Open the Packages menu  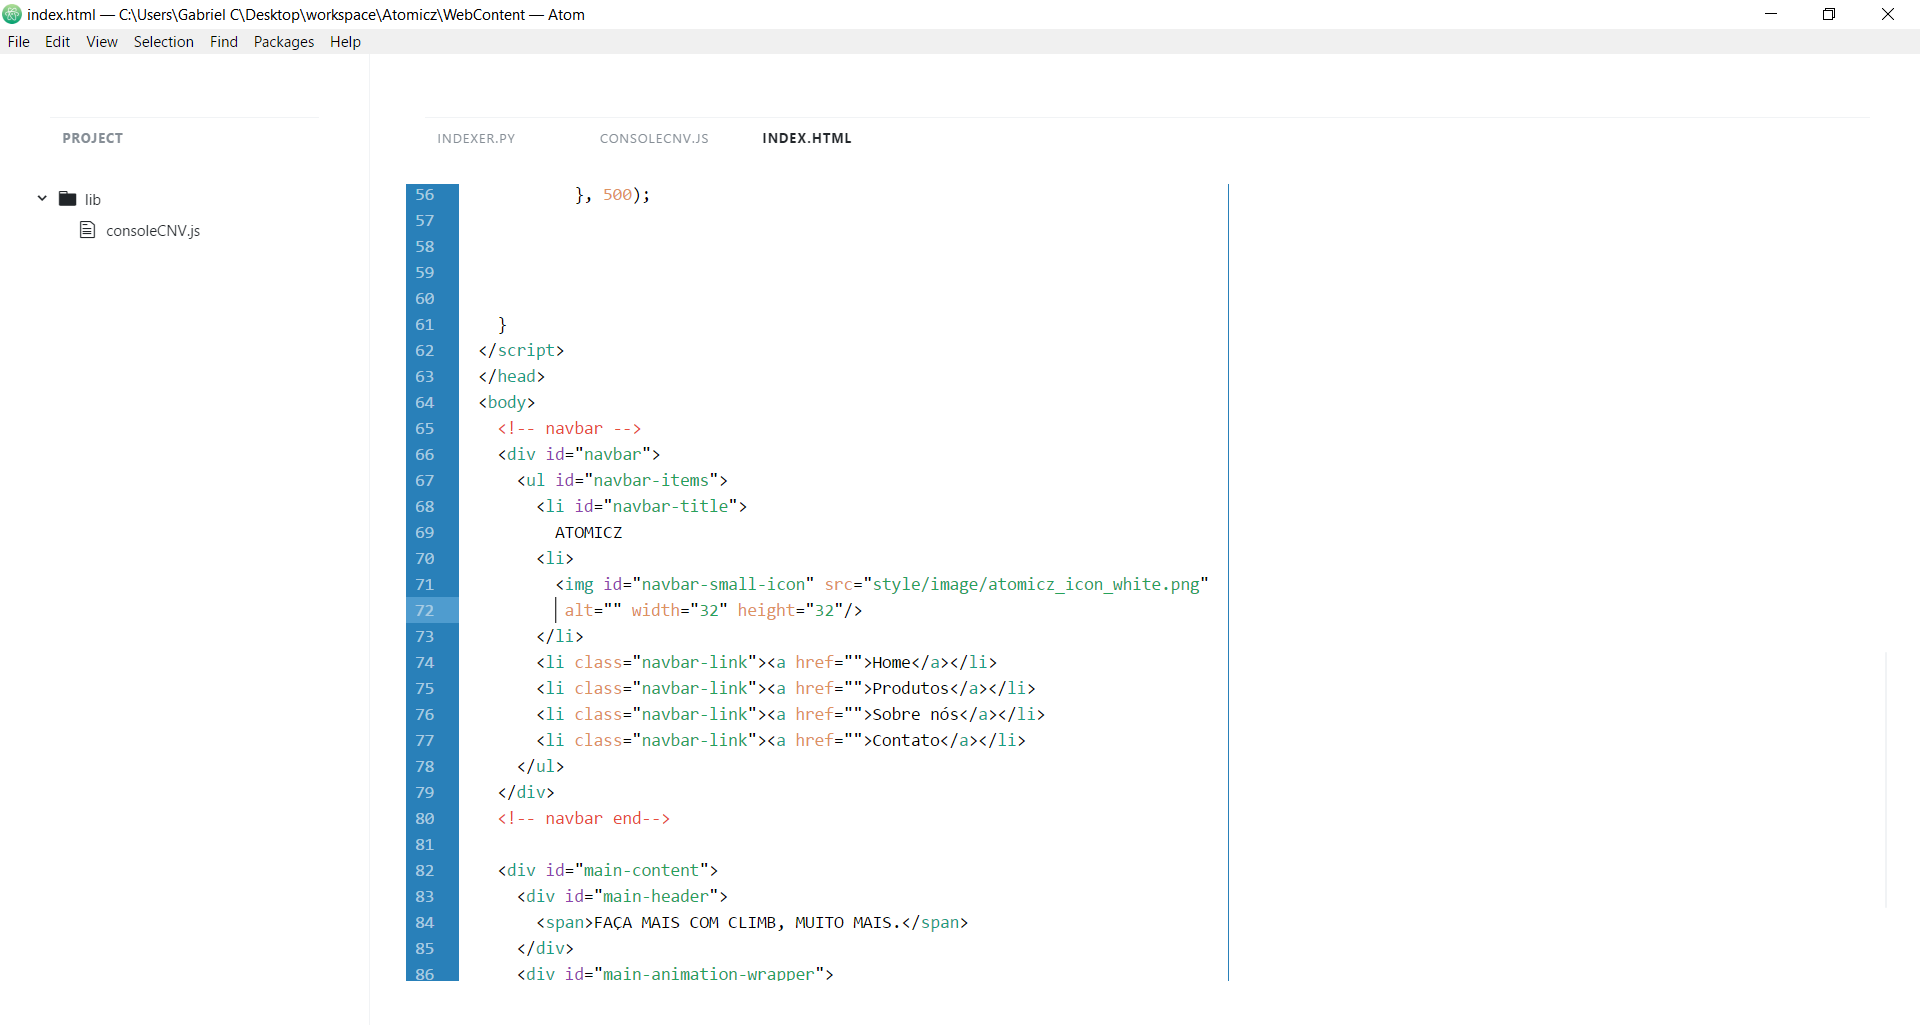(x=284, y=42)
